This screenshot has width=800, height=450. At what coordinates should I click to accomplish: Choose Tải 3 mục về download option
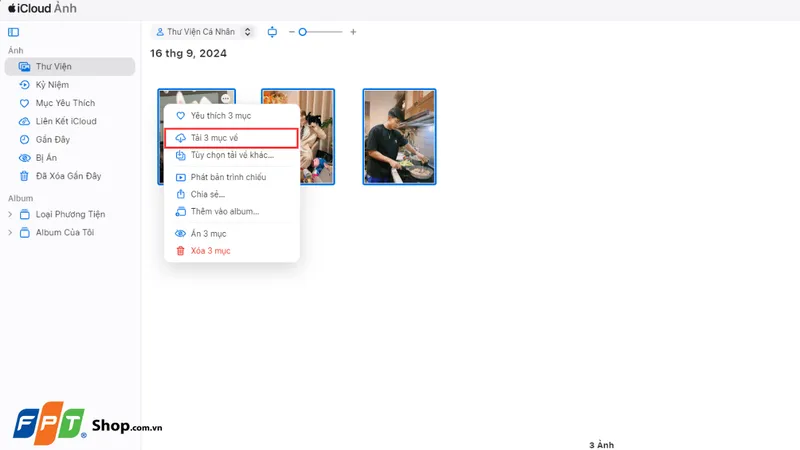click(x=232, y=138)
